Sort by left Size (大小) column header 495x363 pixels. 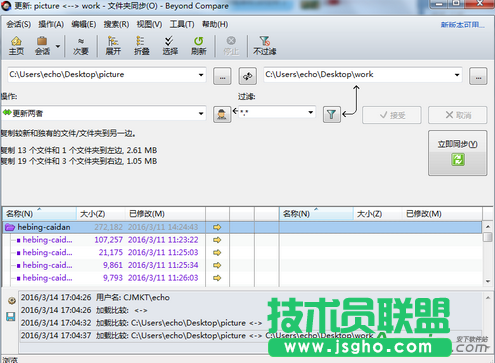101,214
